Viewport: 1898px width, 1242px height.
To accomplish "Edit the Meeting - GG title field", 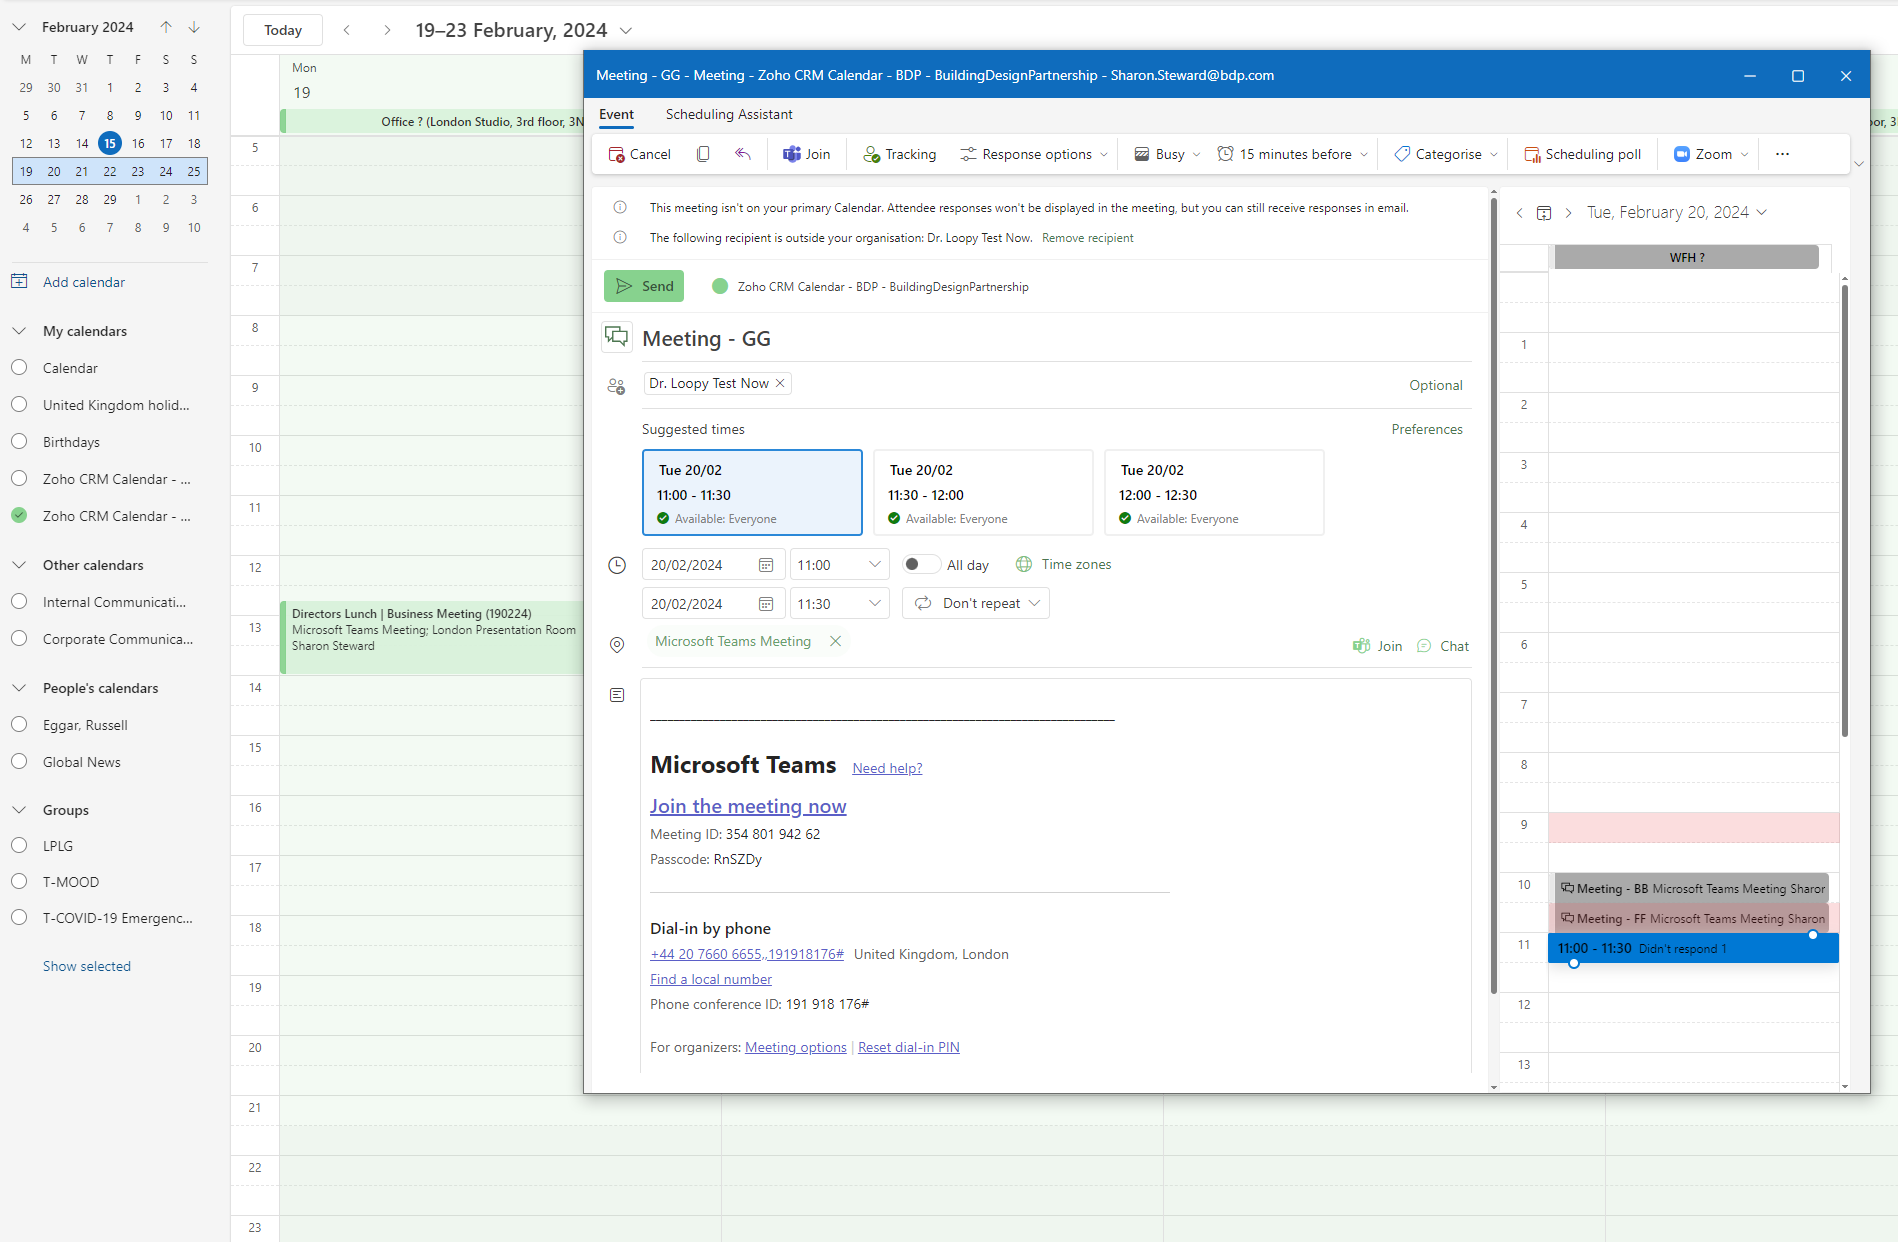I will click(1056, 339).
